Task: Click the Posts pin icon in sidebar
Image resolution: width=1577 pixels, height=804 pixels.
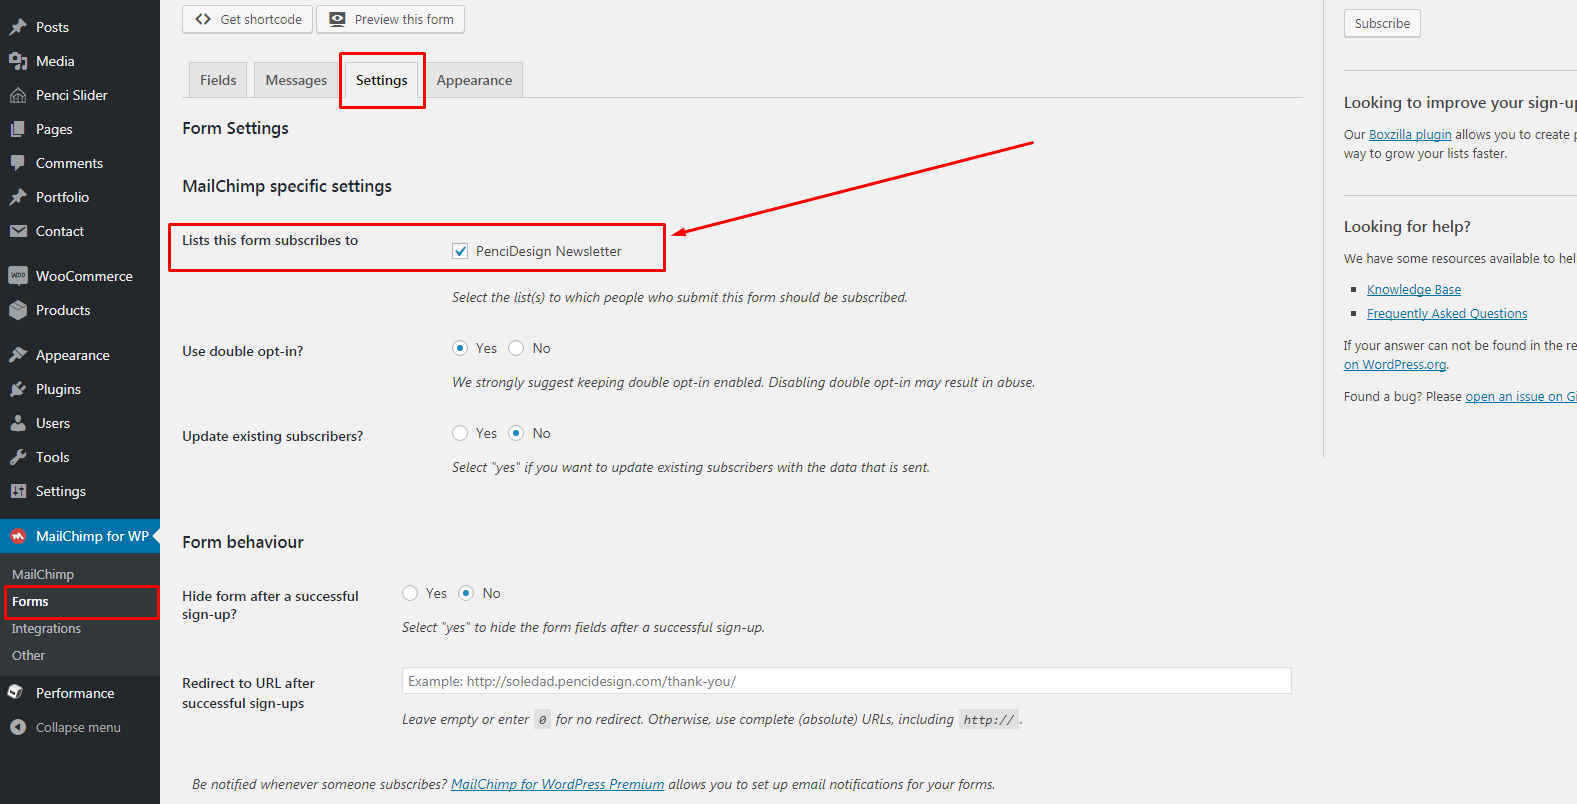Action: click(x=18, y=27)
